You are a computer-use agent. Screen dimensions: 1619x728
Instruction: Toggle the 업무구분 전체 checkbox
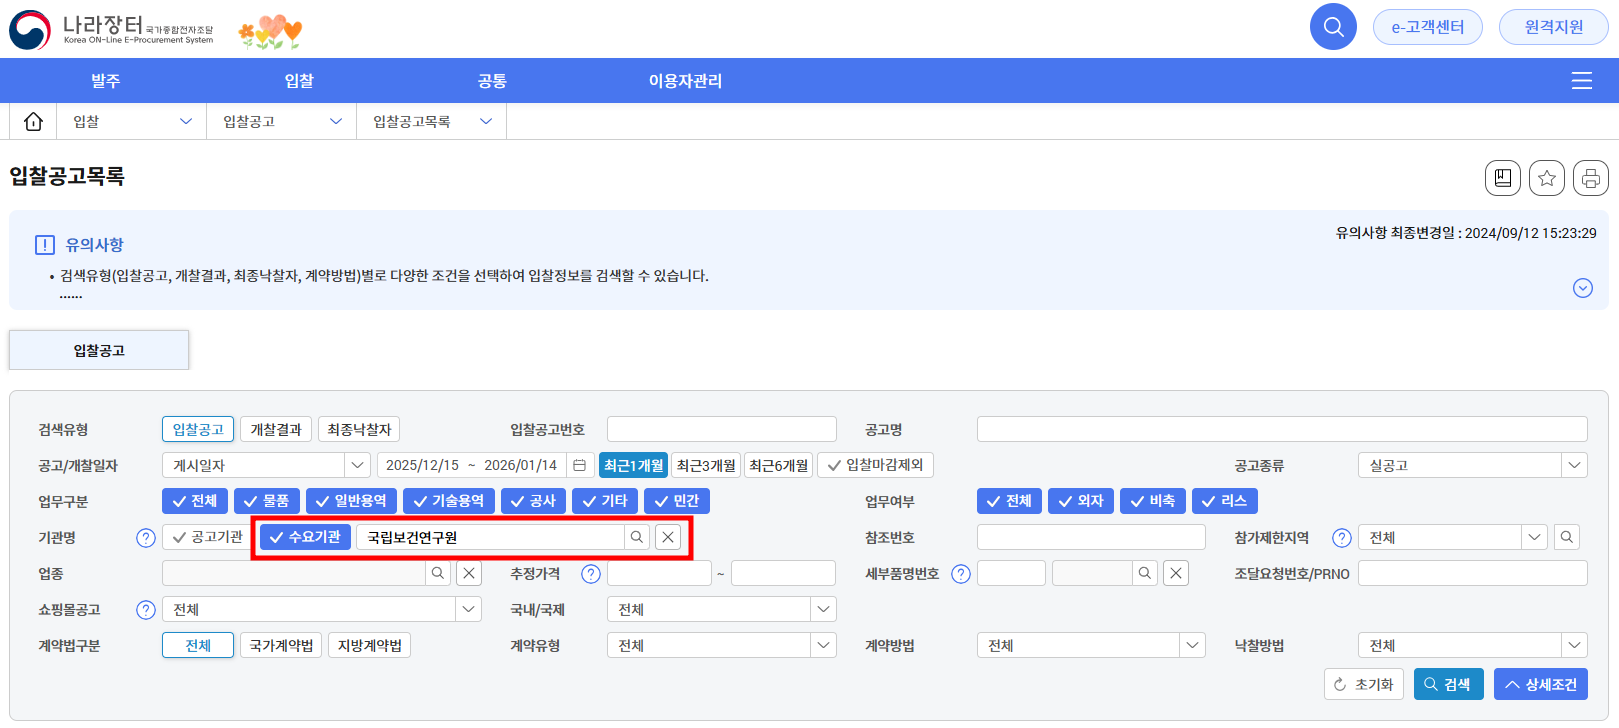pyautogui.click(x=195, y=501)
